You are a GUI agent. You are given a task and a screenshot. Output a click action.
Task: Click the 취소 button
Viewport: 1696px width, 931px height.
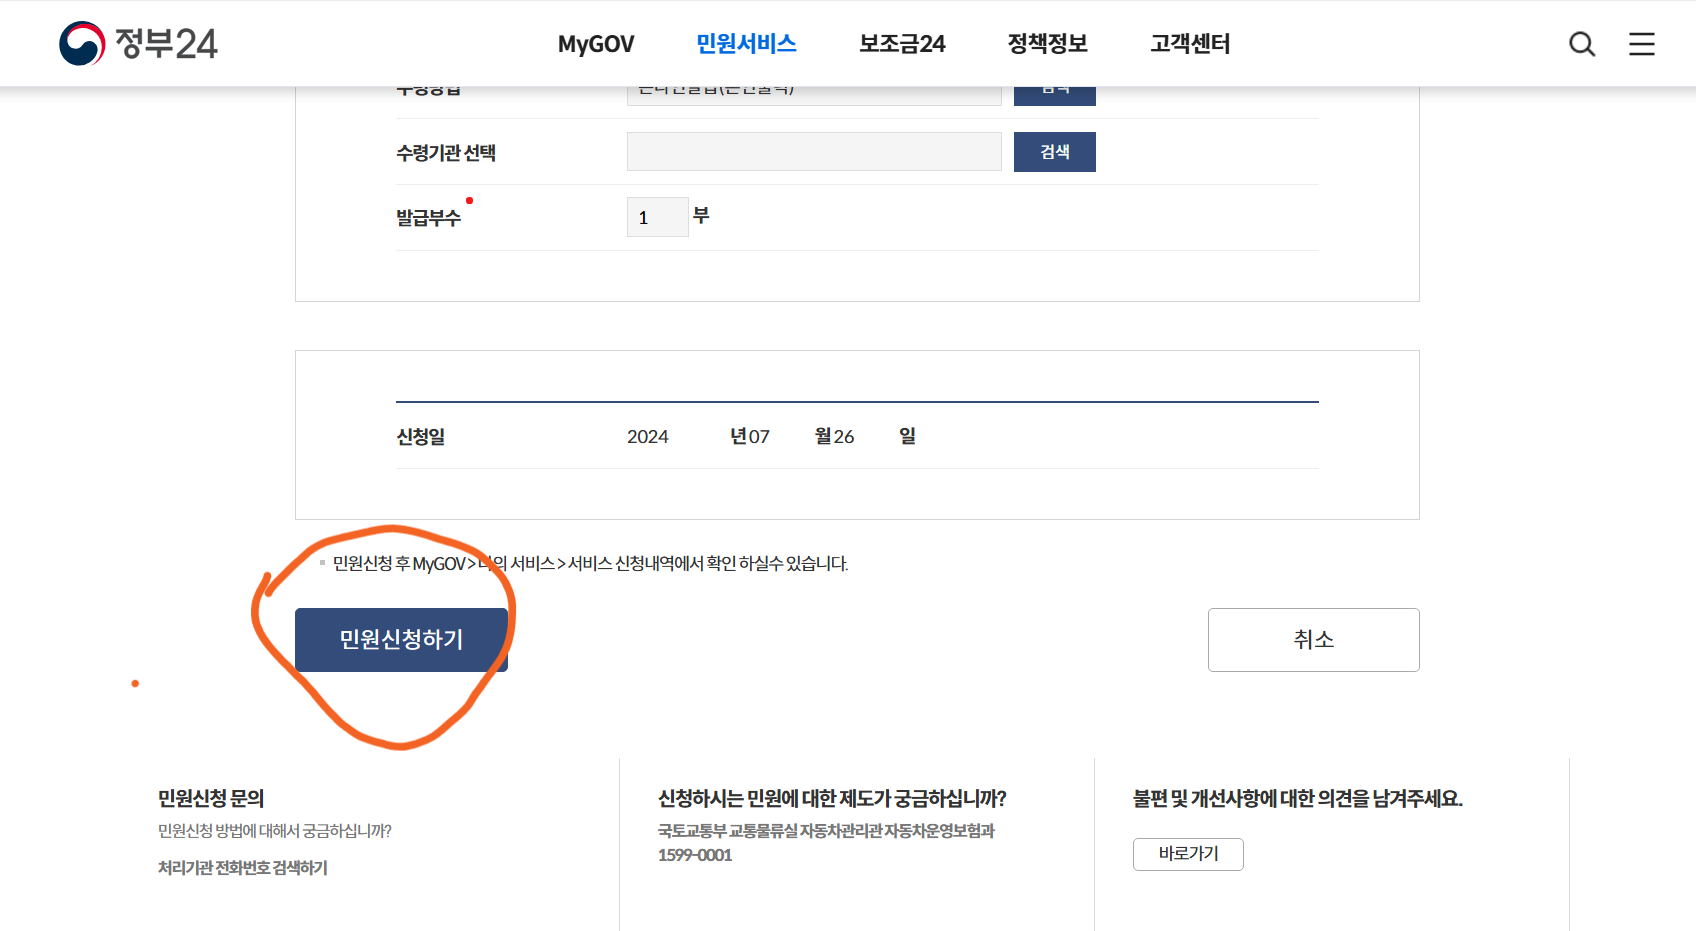pyautogui.click(x=1314, y=640)
